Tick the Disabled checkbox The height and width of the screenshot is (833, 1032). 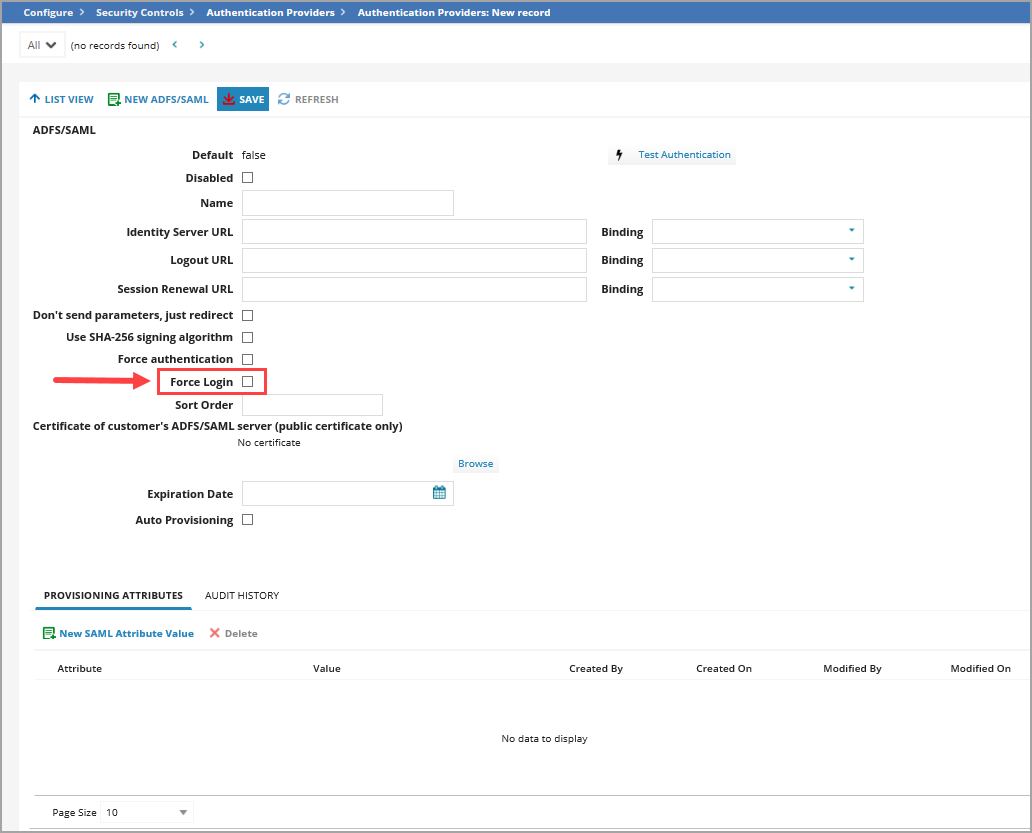coord(248,178)
